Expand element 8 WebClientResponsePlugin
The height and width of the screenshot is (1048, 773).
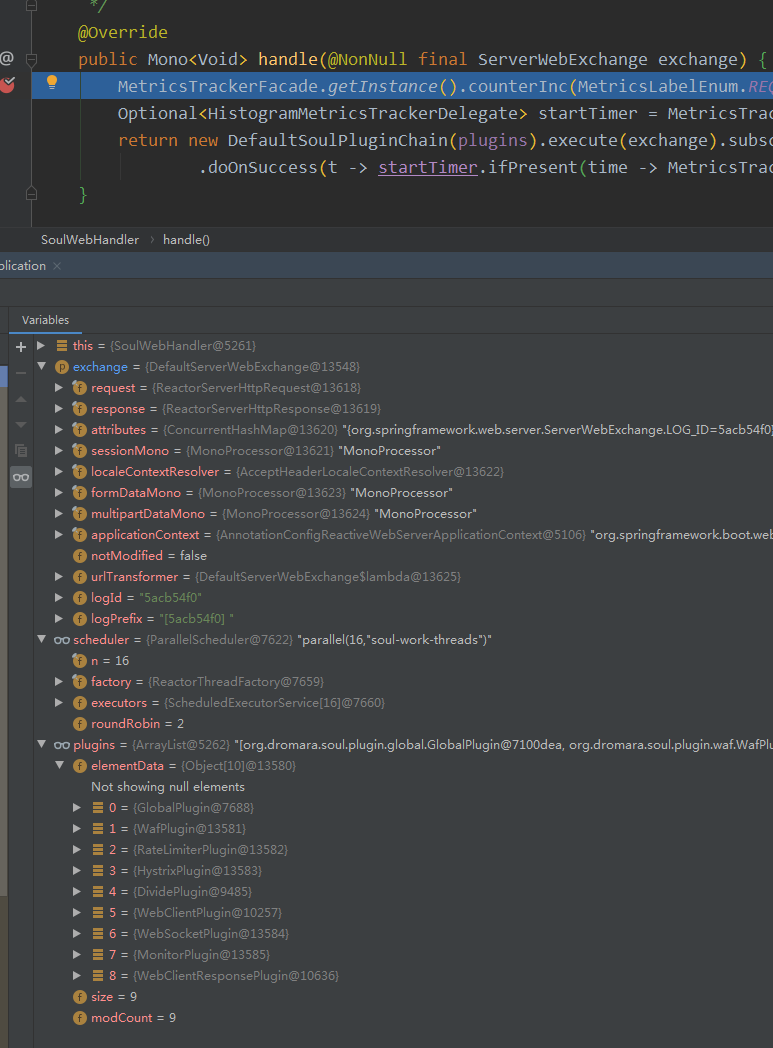tap(77, 976)
